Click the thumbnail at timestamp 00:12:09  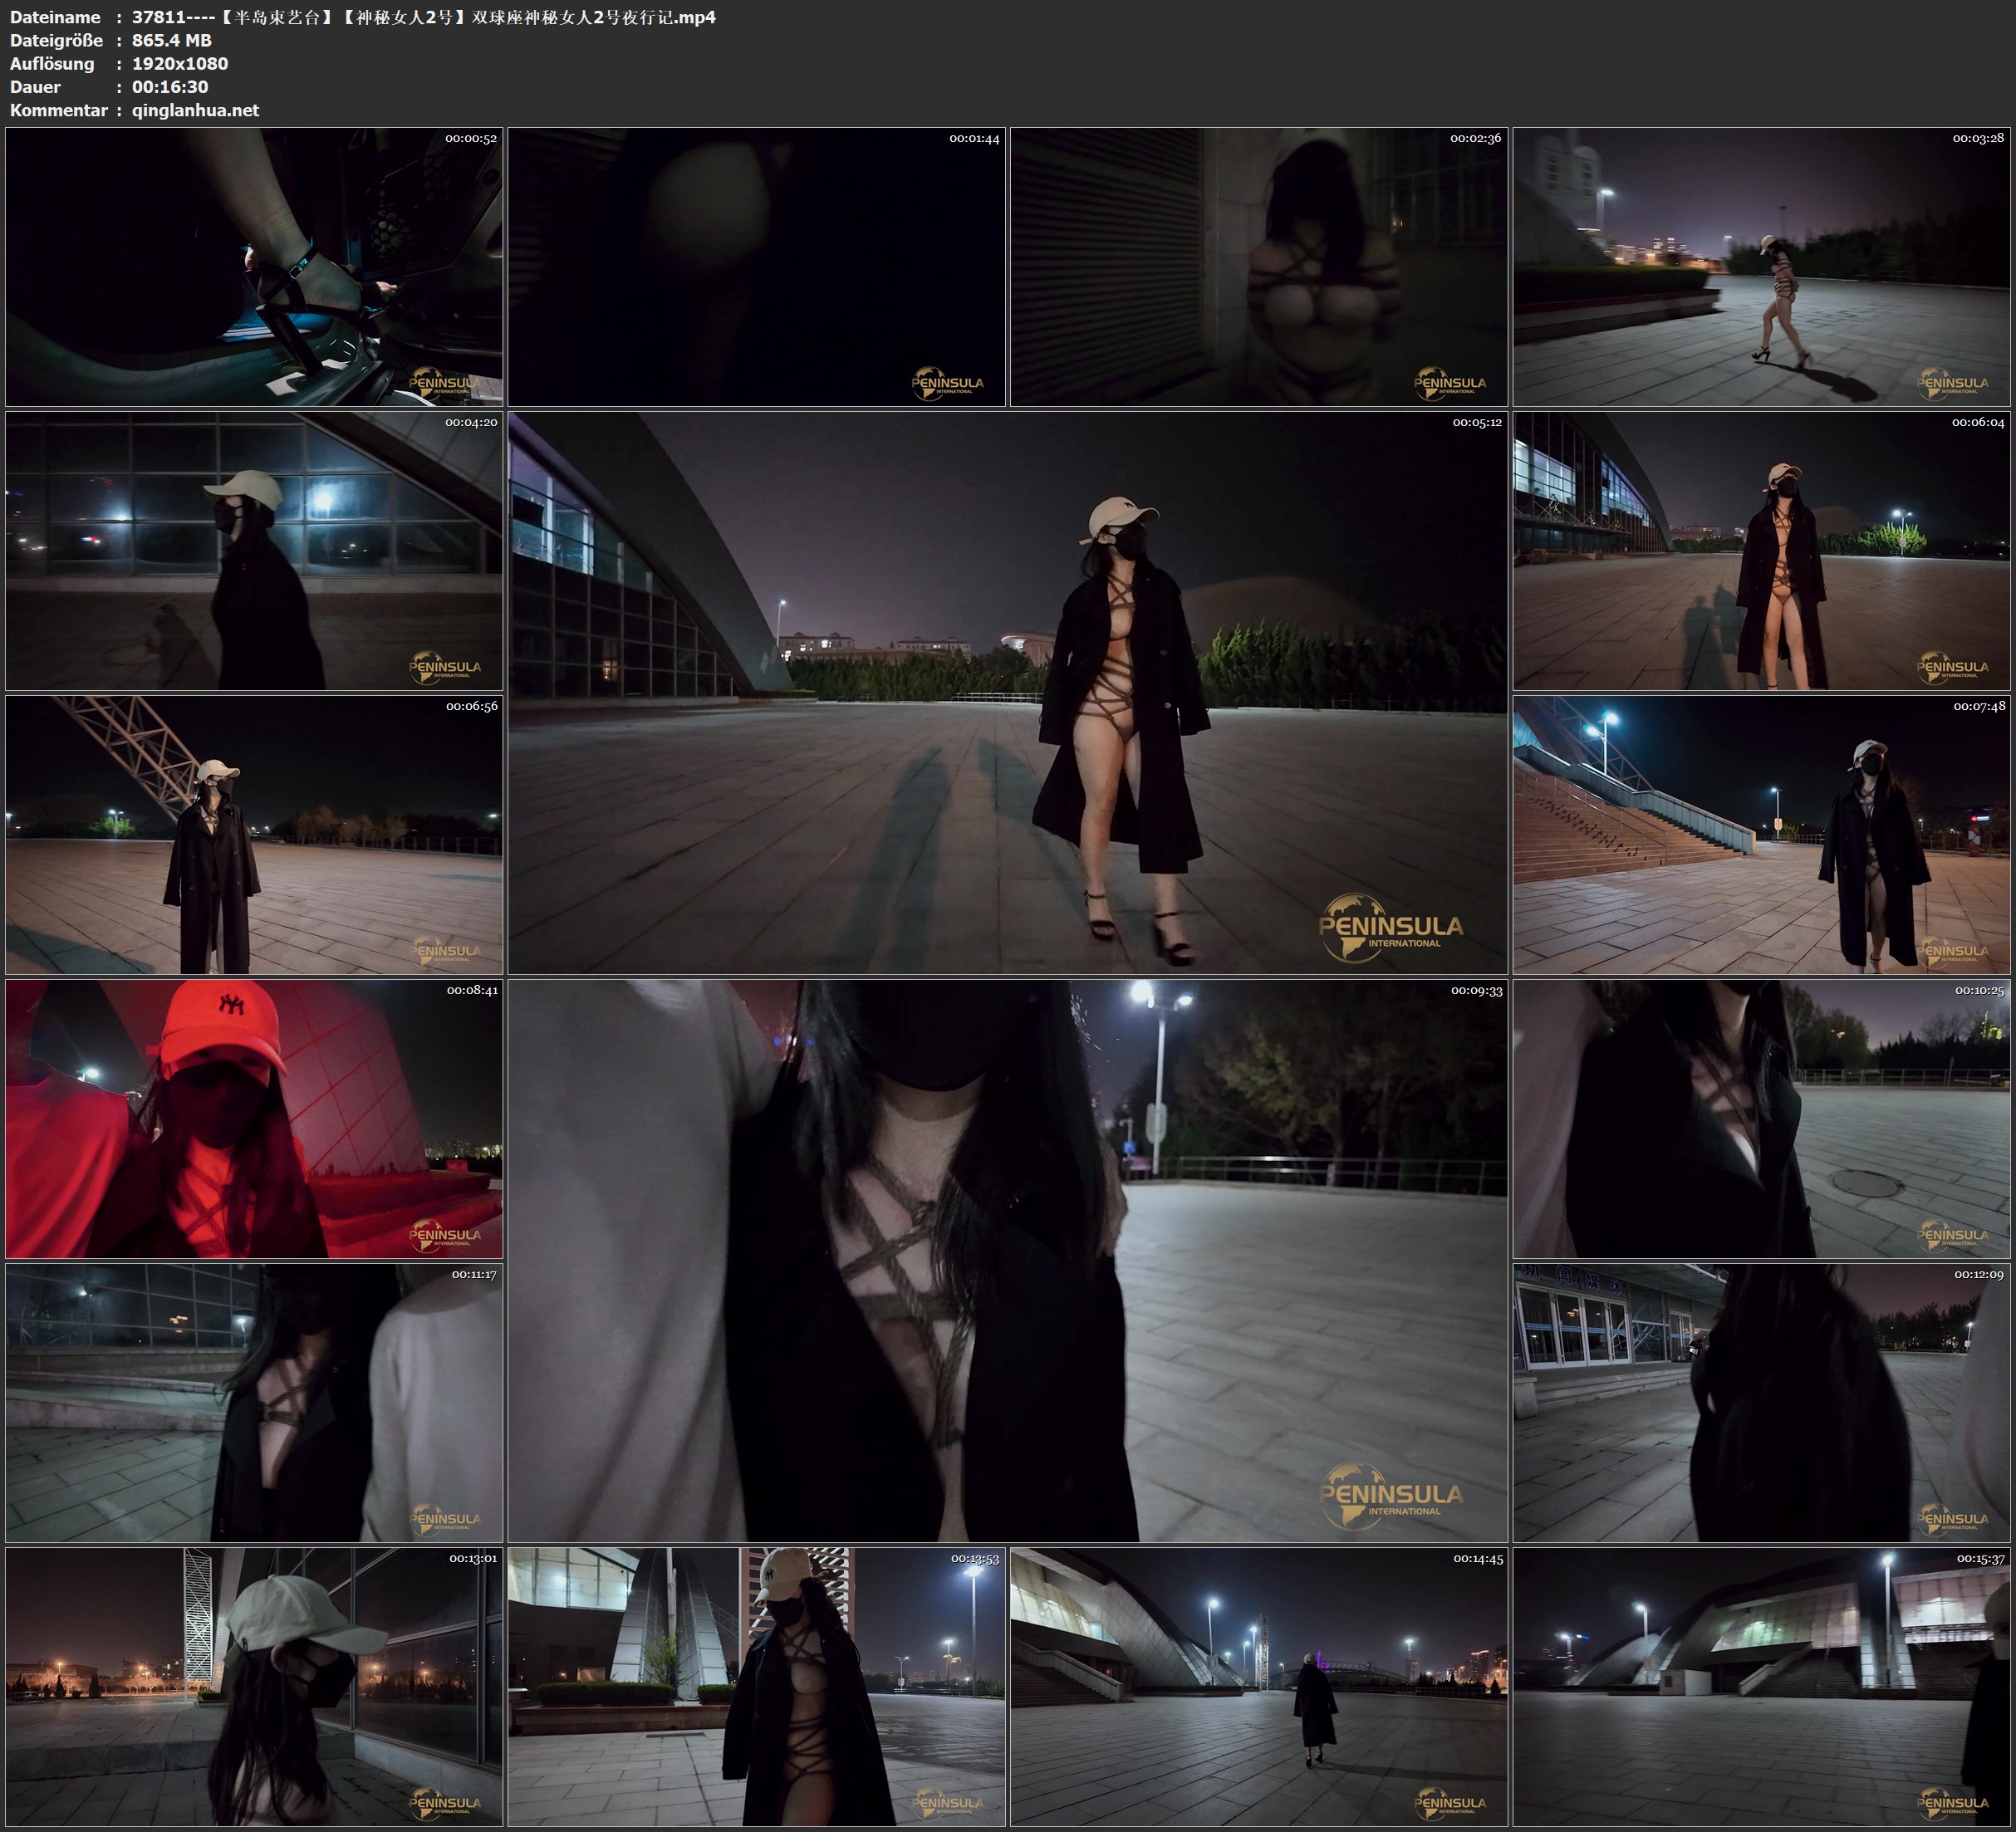click(x=1761, y=1402)
